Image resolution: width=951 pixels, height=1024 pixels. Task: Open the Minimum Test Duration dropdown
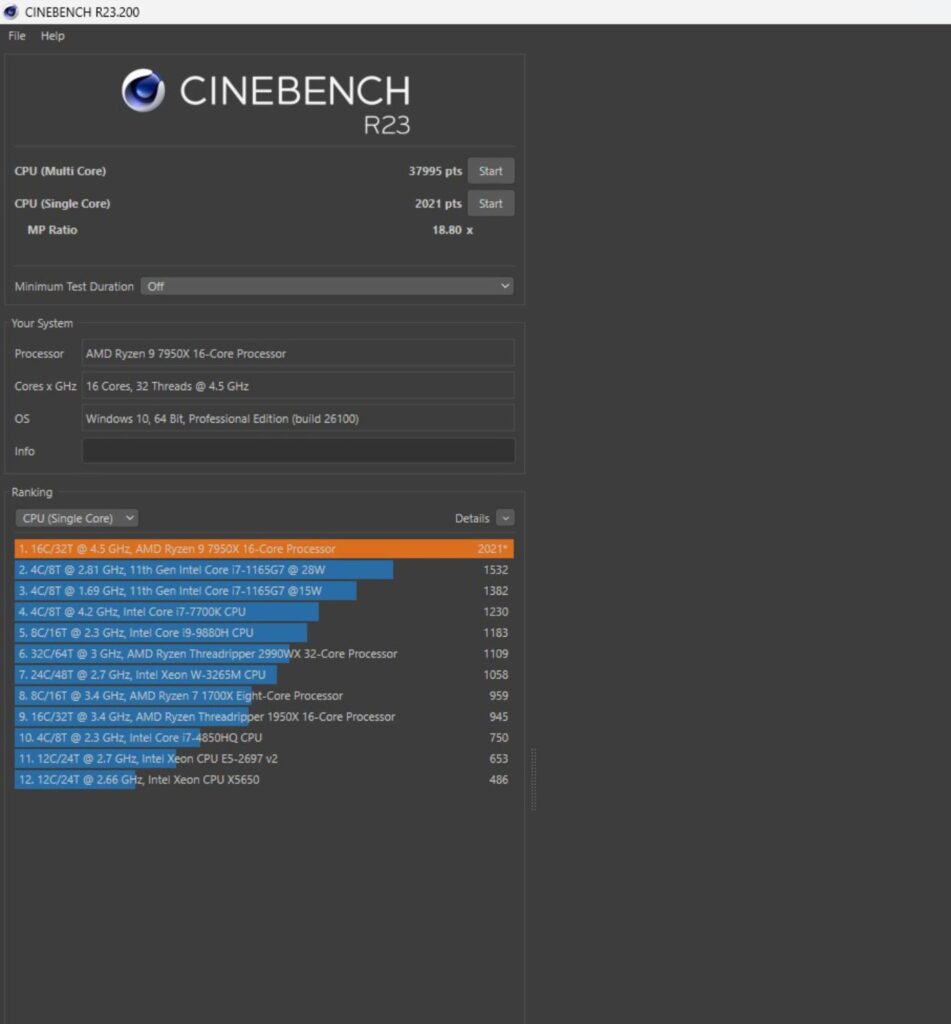click(327, 286)
